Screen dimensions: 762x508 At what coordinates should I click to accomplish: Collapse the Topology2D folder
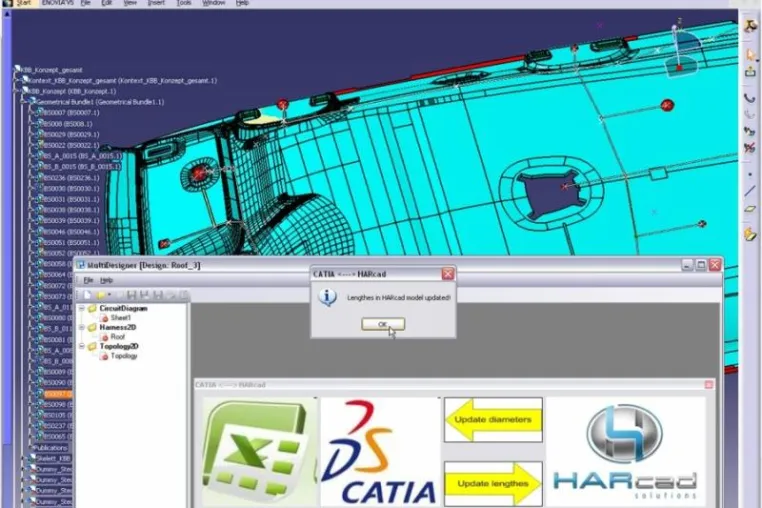[82, 347]
